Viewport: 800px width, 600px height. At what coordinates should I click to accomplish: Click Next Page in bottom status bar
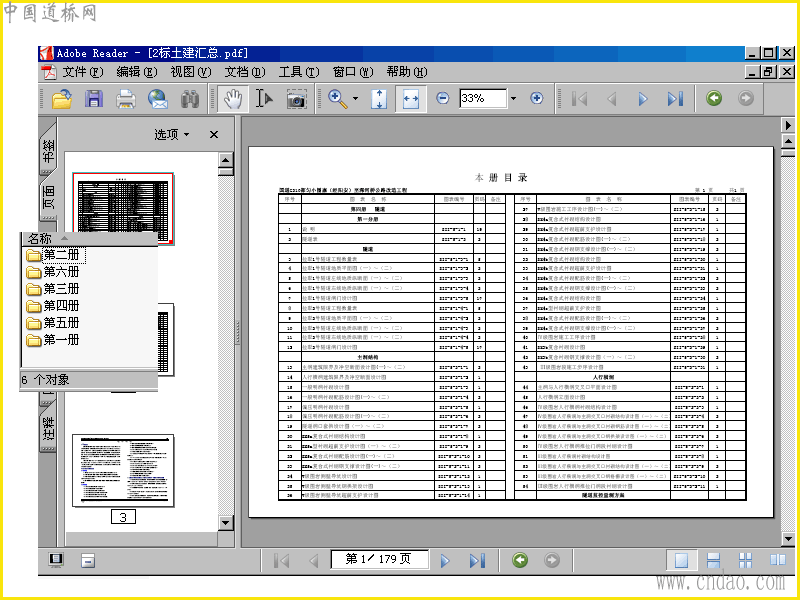445,561
